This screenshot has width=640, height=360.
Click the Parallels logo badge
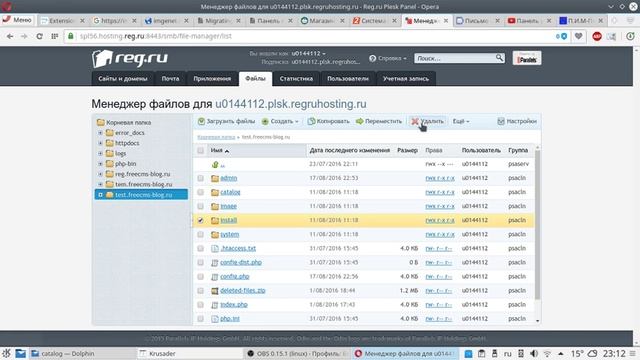click(527, 58)
